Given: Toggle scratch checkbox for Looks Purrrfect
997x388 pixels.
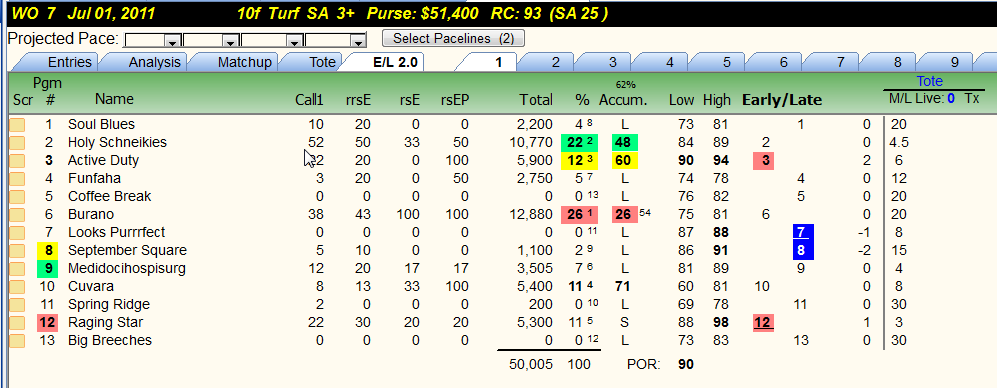Looking at the screenshot, I should coord(17,232).
